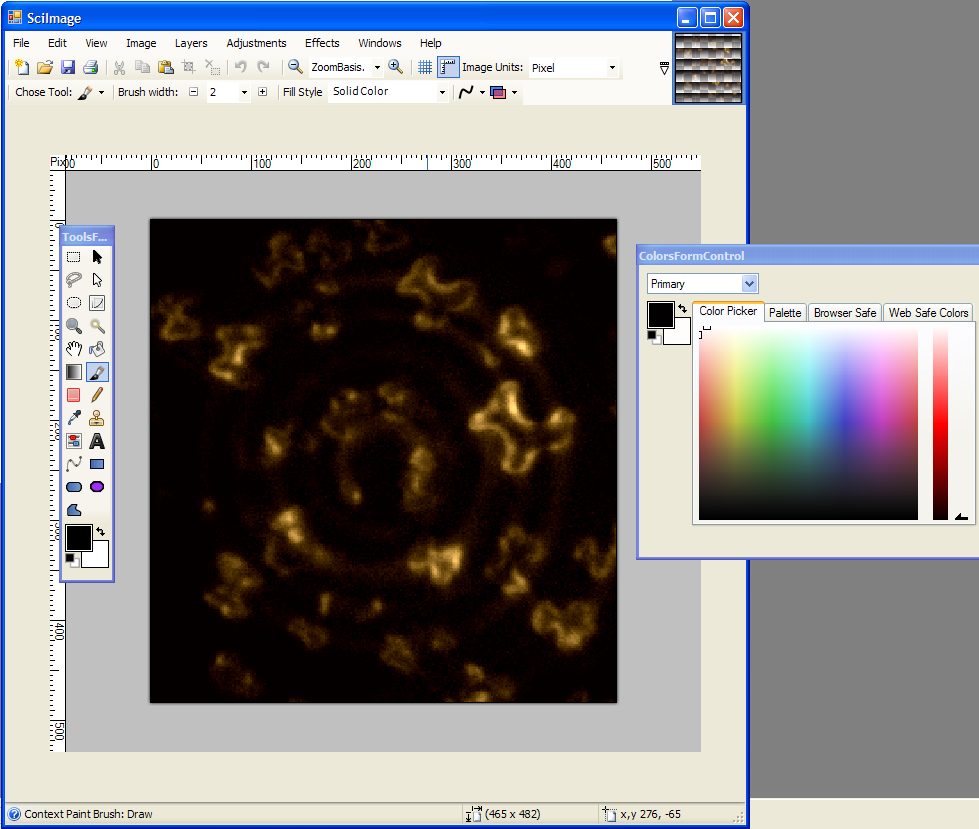Screen dimensions: 979x829
Task: Decrease brush width with minus button
Action: tap(194, 92)
